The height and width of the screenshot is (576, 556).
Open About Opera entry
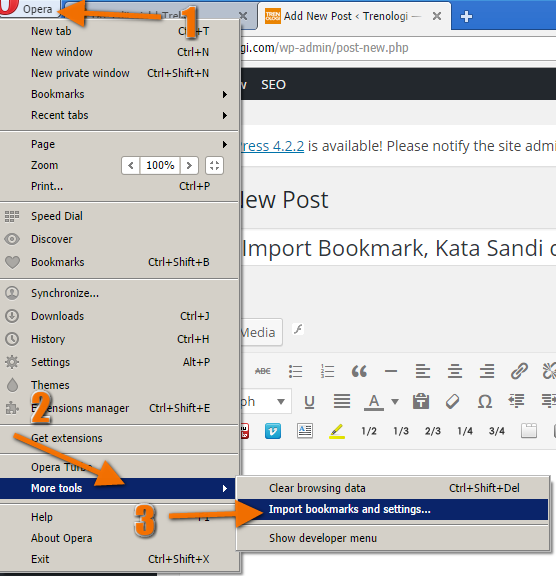click(119, 538)
